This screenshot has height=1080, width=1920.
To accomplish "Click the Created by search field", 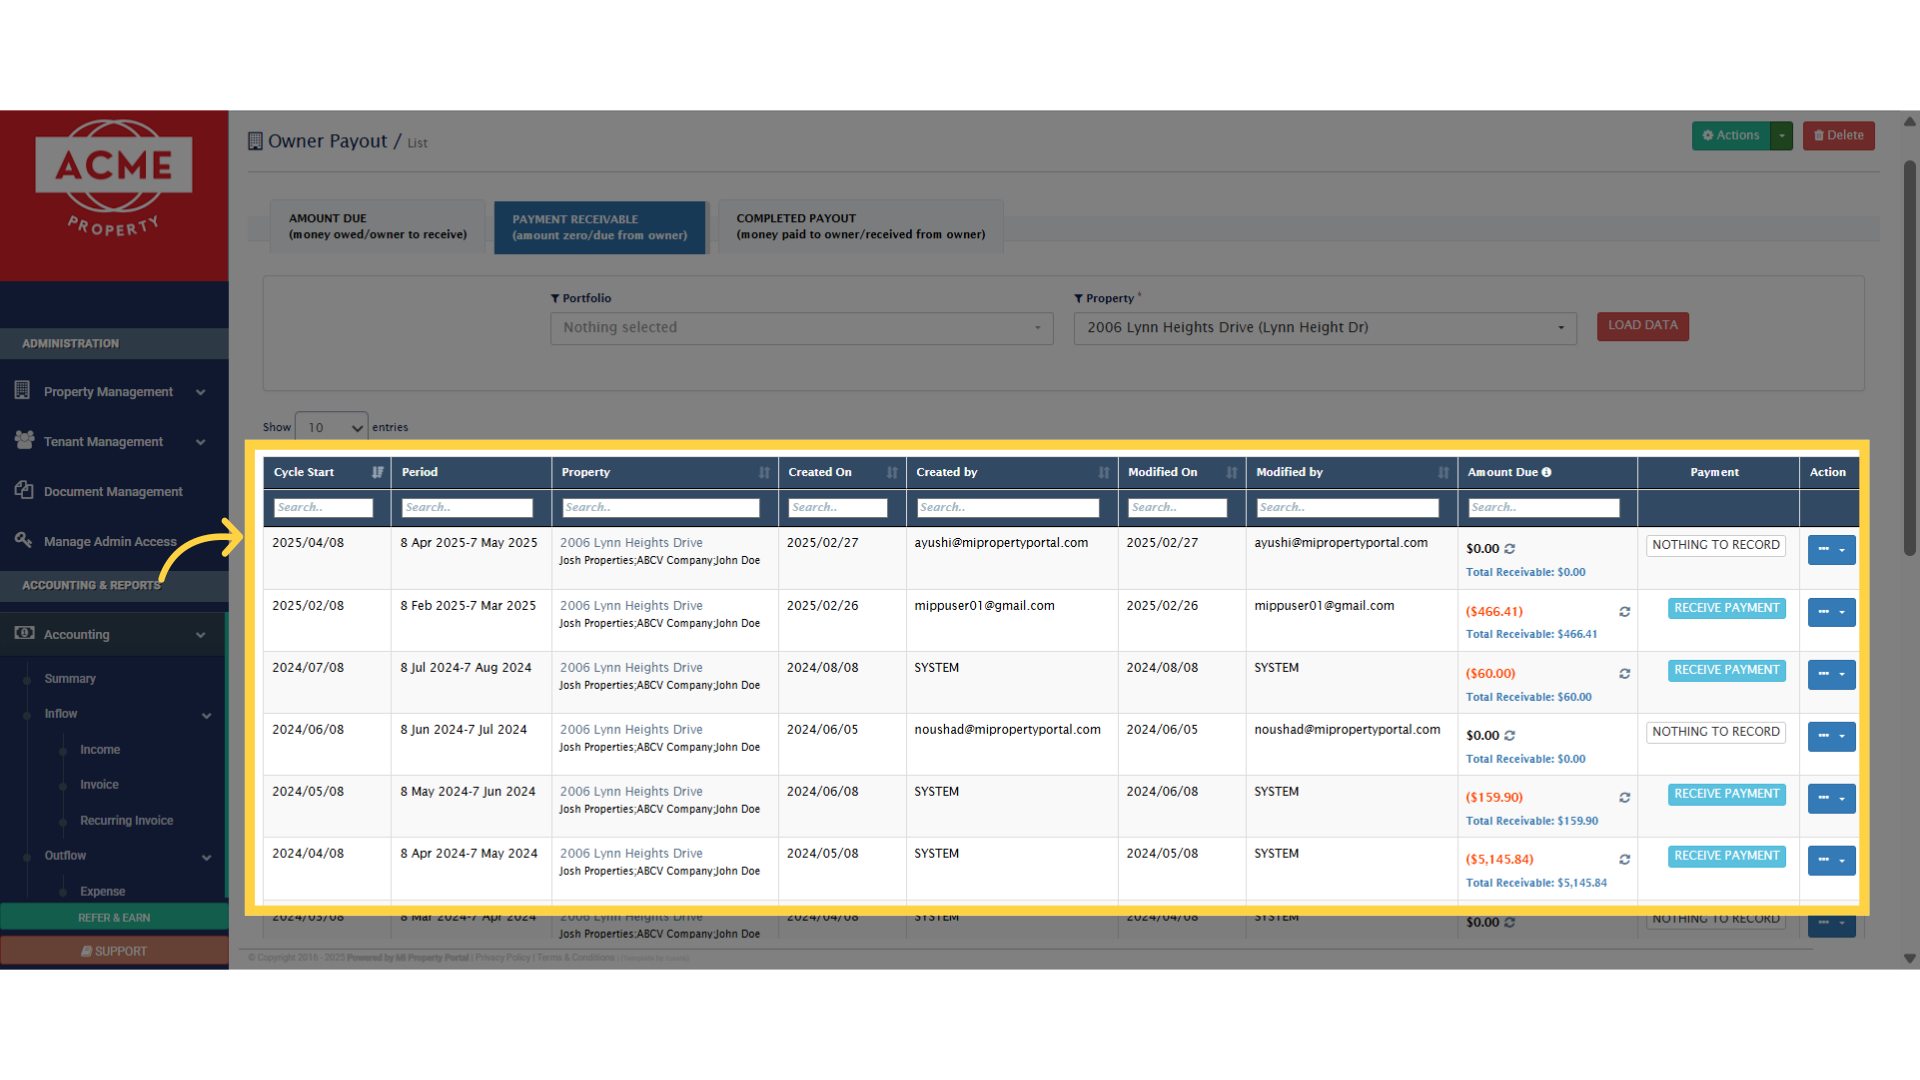I will (1008, 508).
